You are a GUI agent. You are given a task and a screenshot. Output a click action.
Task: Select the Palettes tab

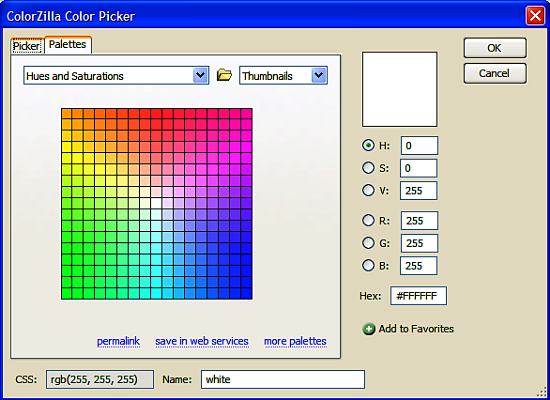(68, 45)
